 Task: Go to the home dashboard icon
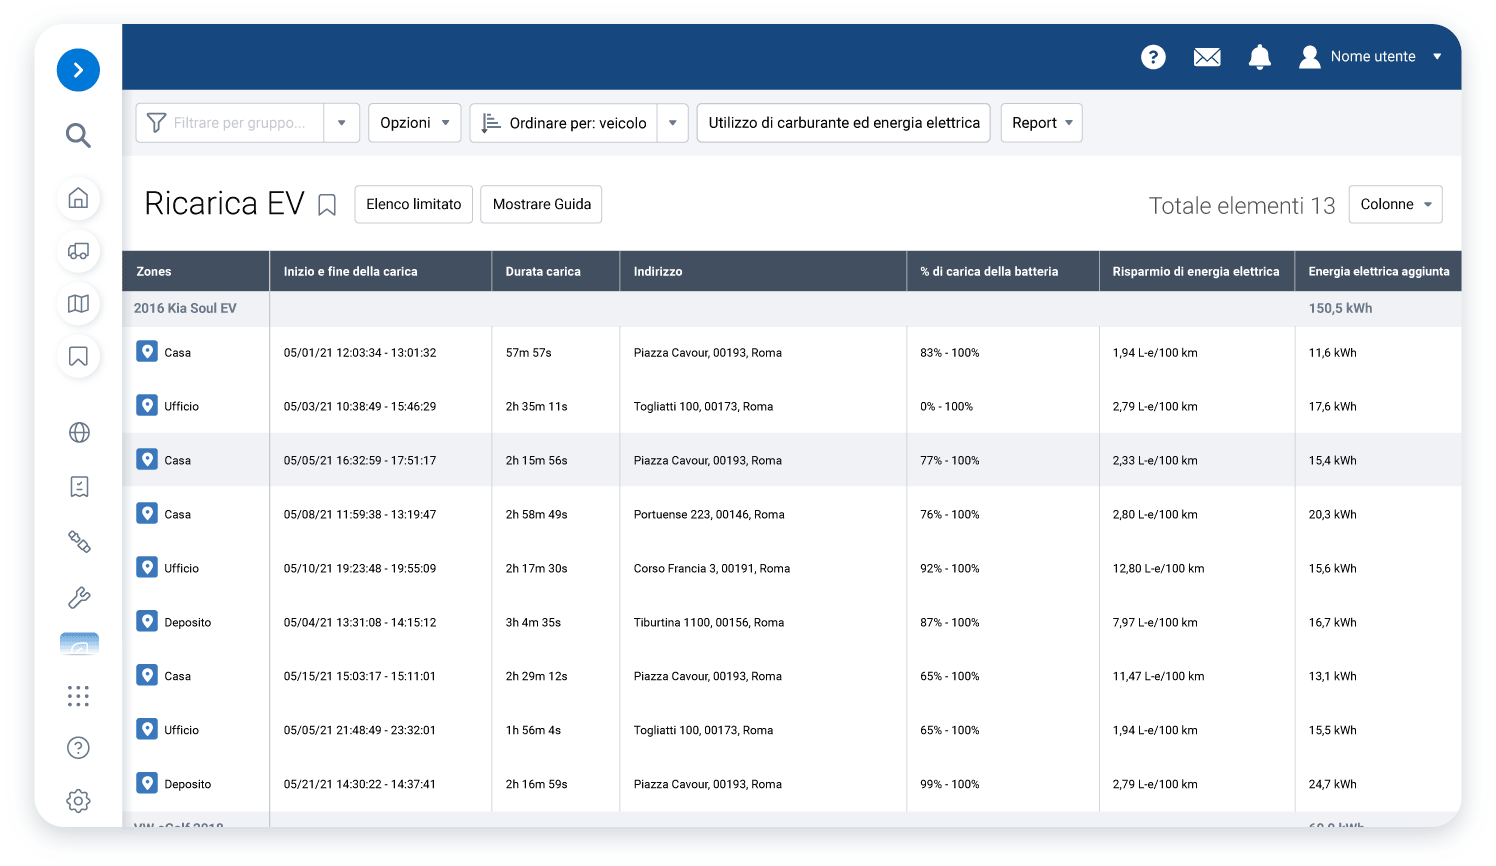click(x=78, y=198)
